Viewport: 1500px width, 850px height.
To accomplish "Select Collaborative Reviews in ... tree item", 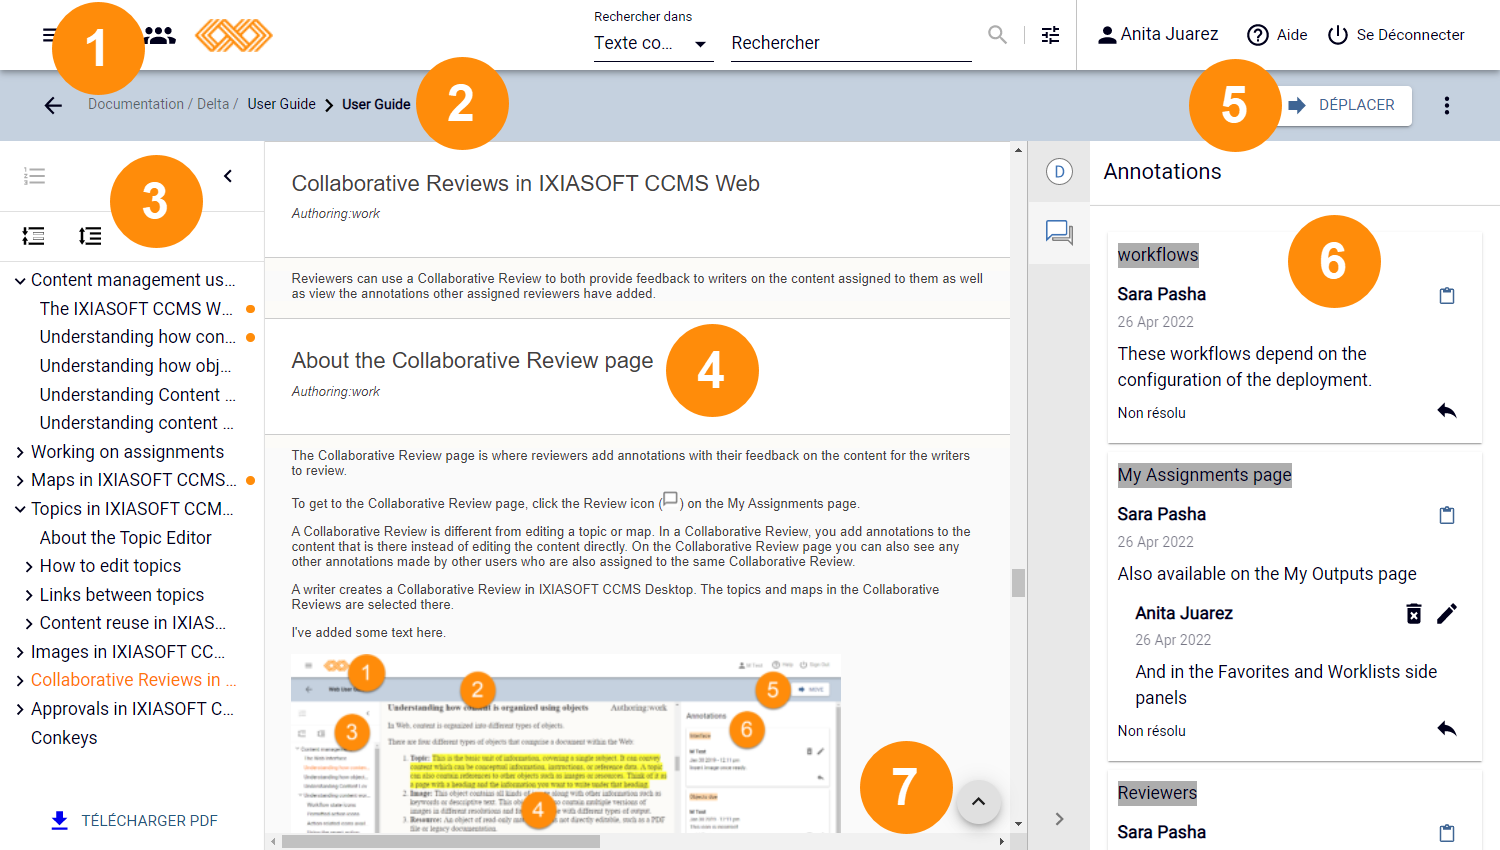I will click(x=133, y=680).
